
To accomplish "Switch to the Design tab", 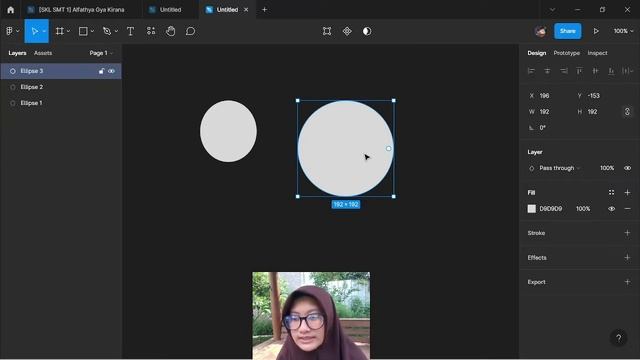I will [x=536, y=53].
